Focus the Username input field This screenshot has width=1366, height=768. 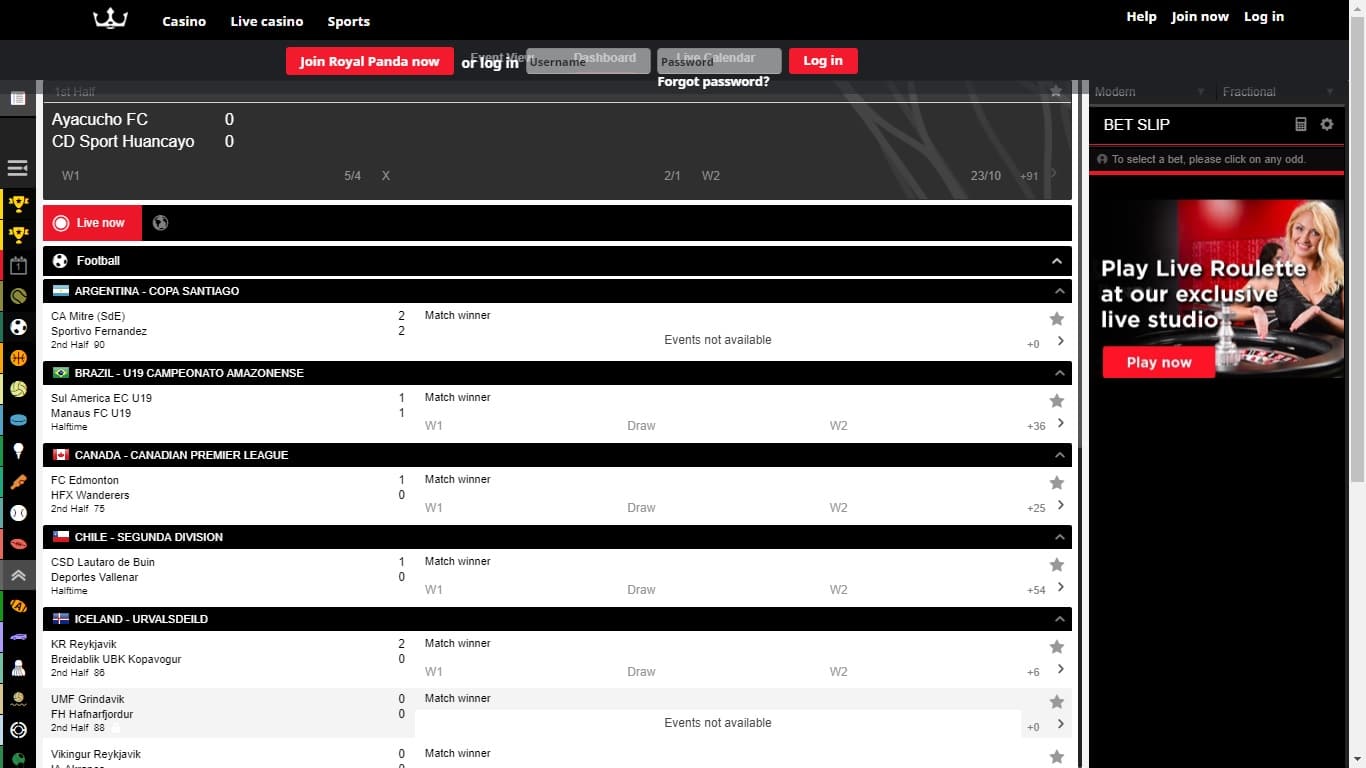tap(588, 61)
